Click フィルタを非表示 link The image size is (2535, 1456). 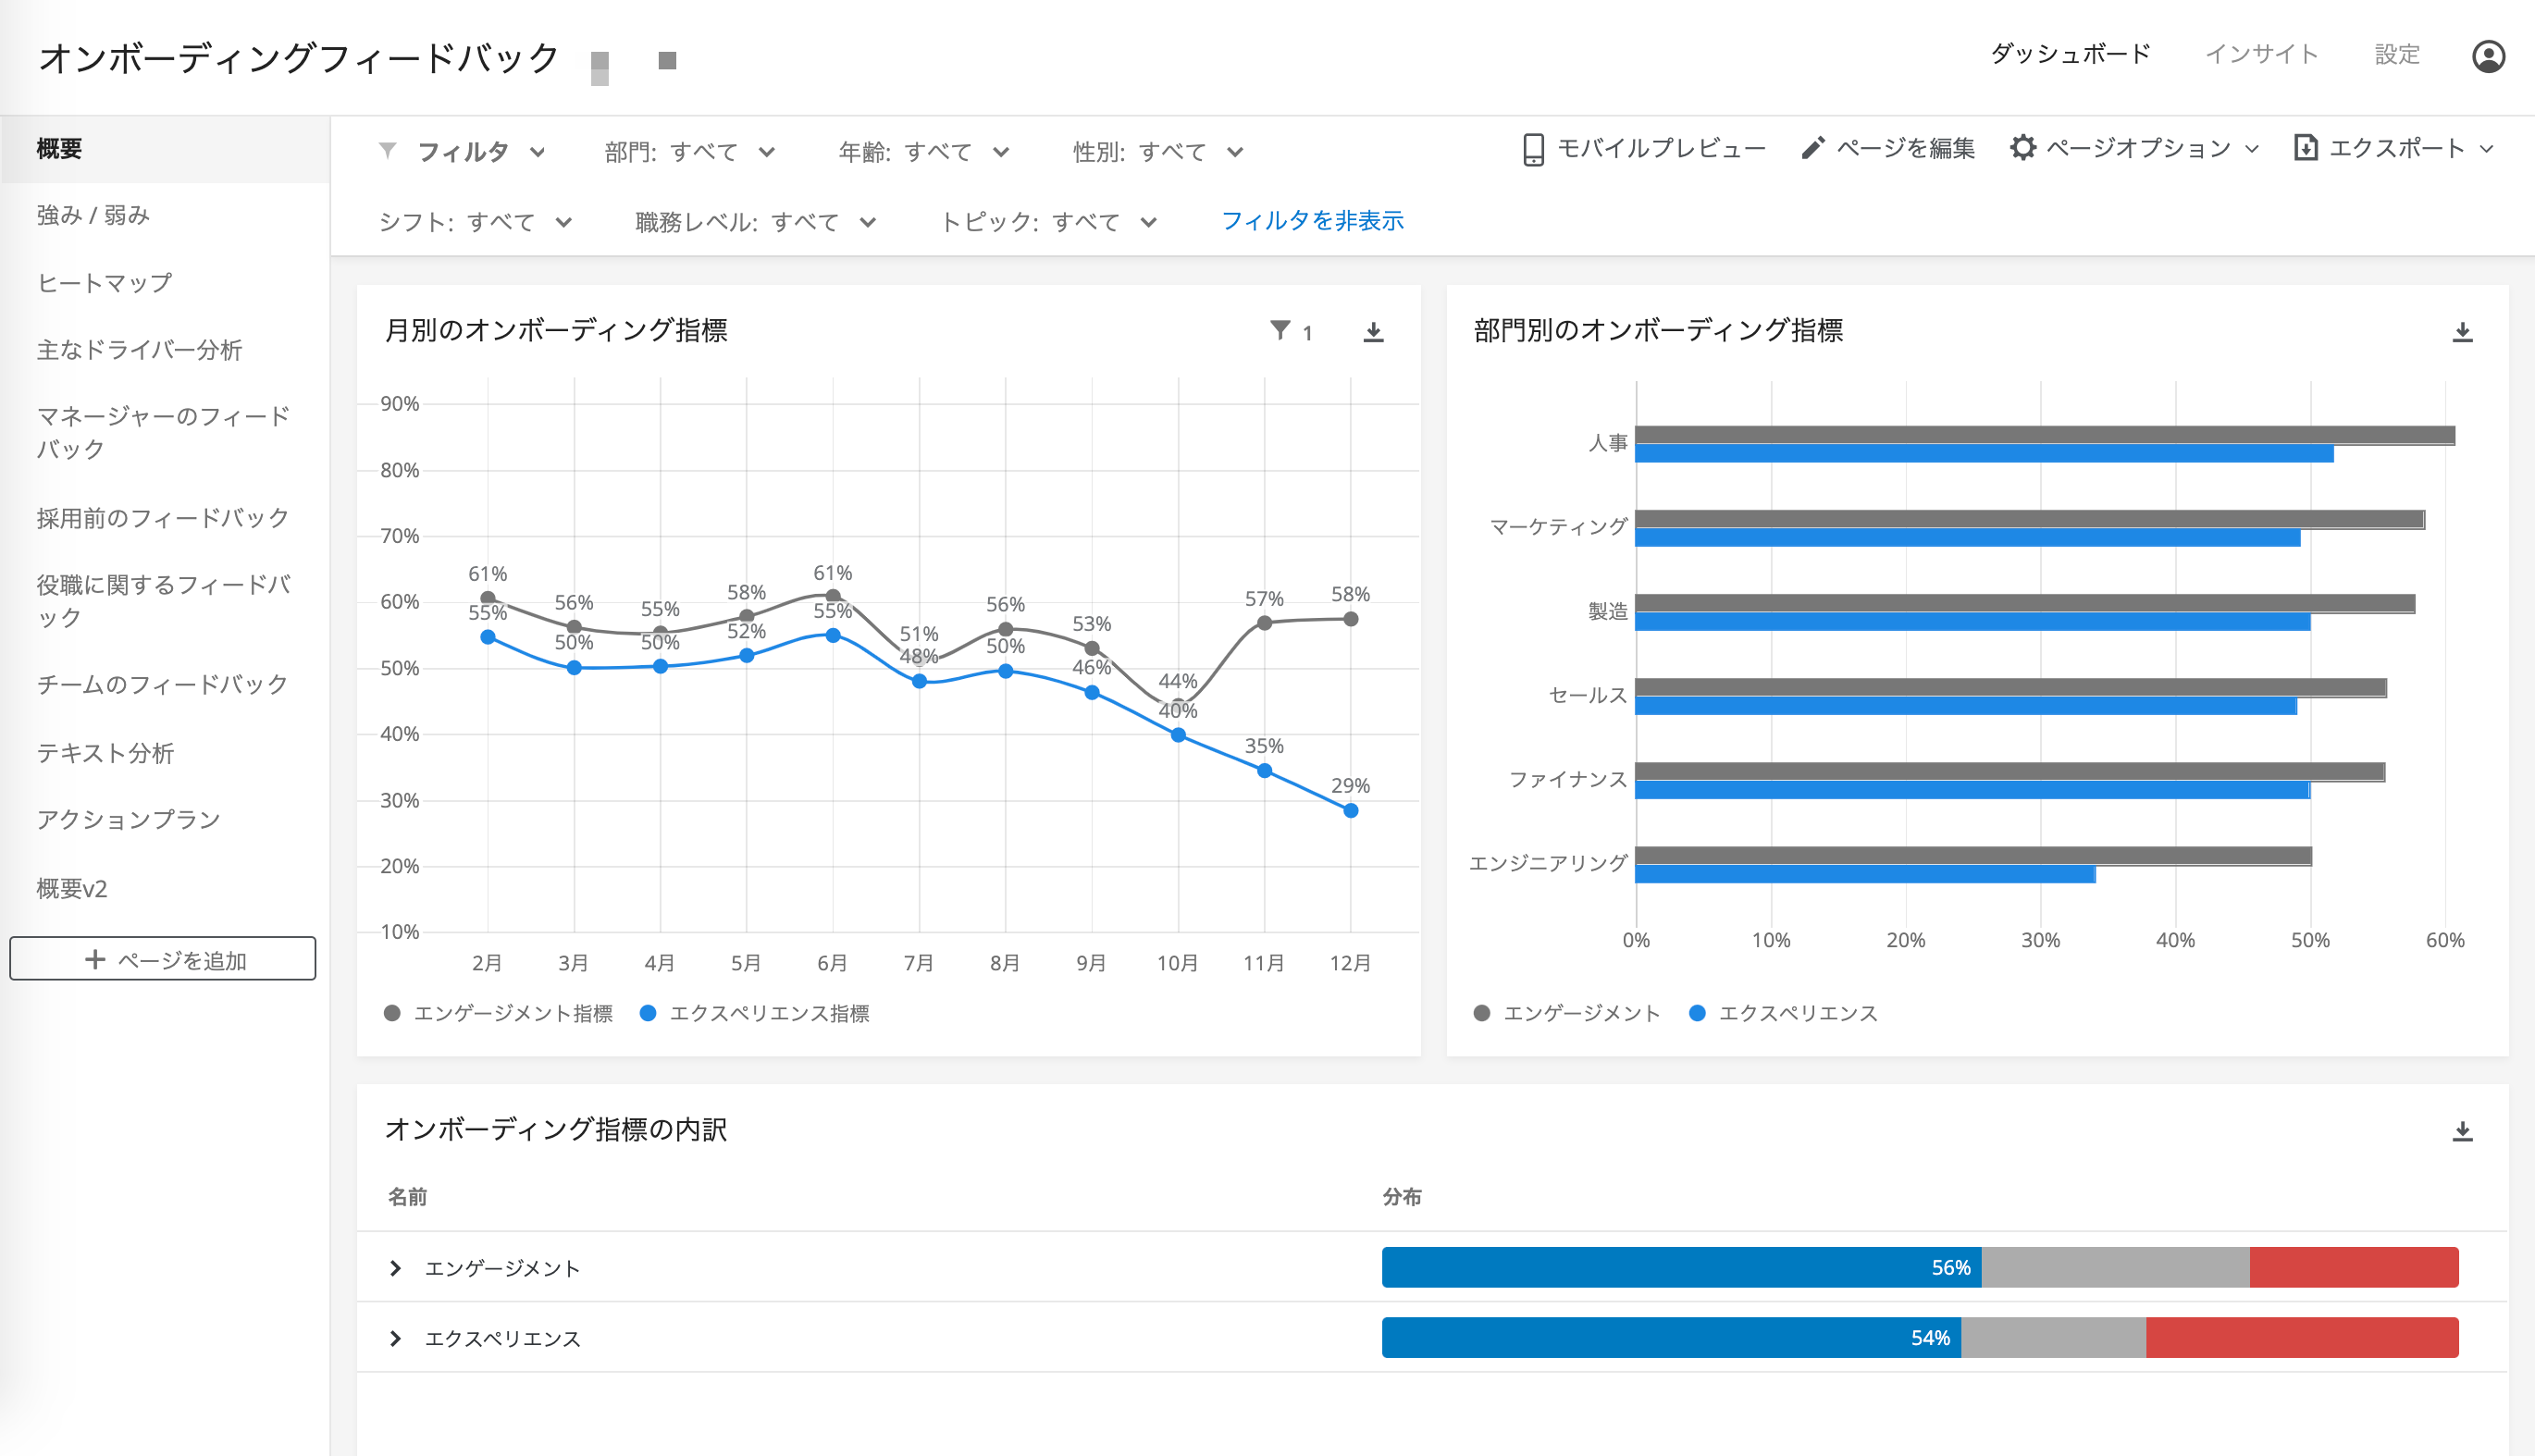click(x=1312, y=221)
